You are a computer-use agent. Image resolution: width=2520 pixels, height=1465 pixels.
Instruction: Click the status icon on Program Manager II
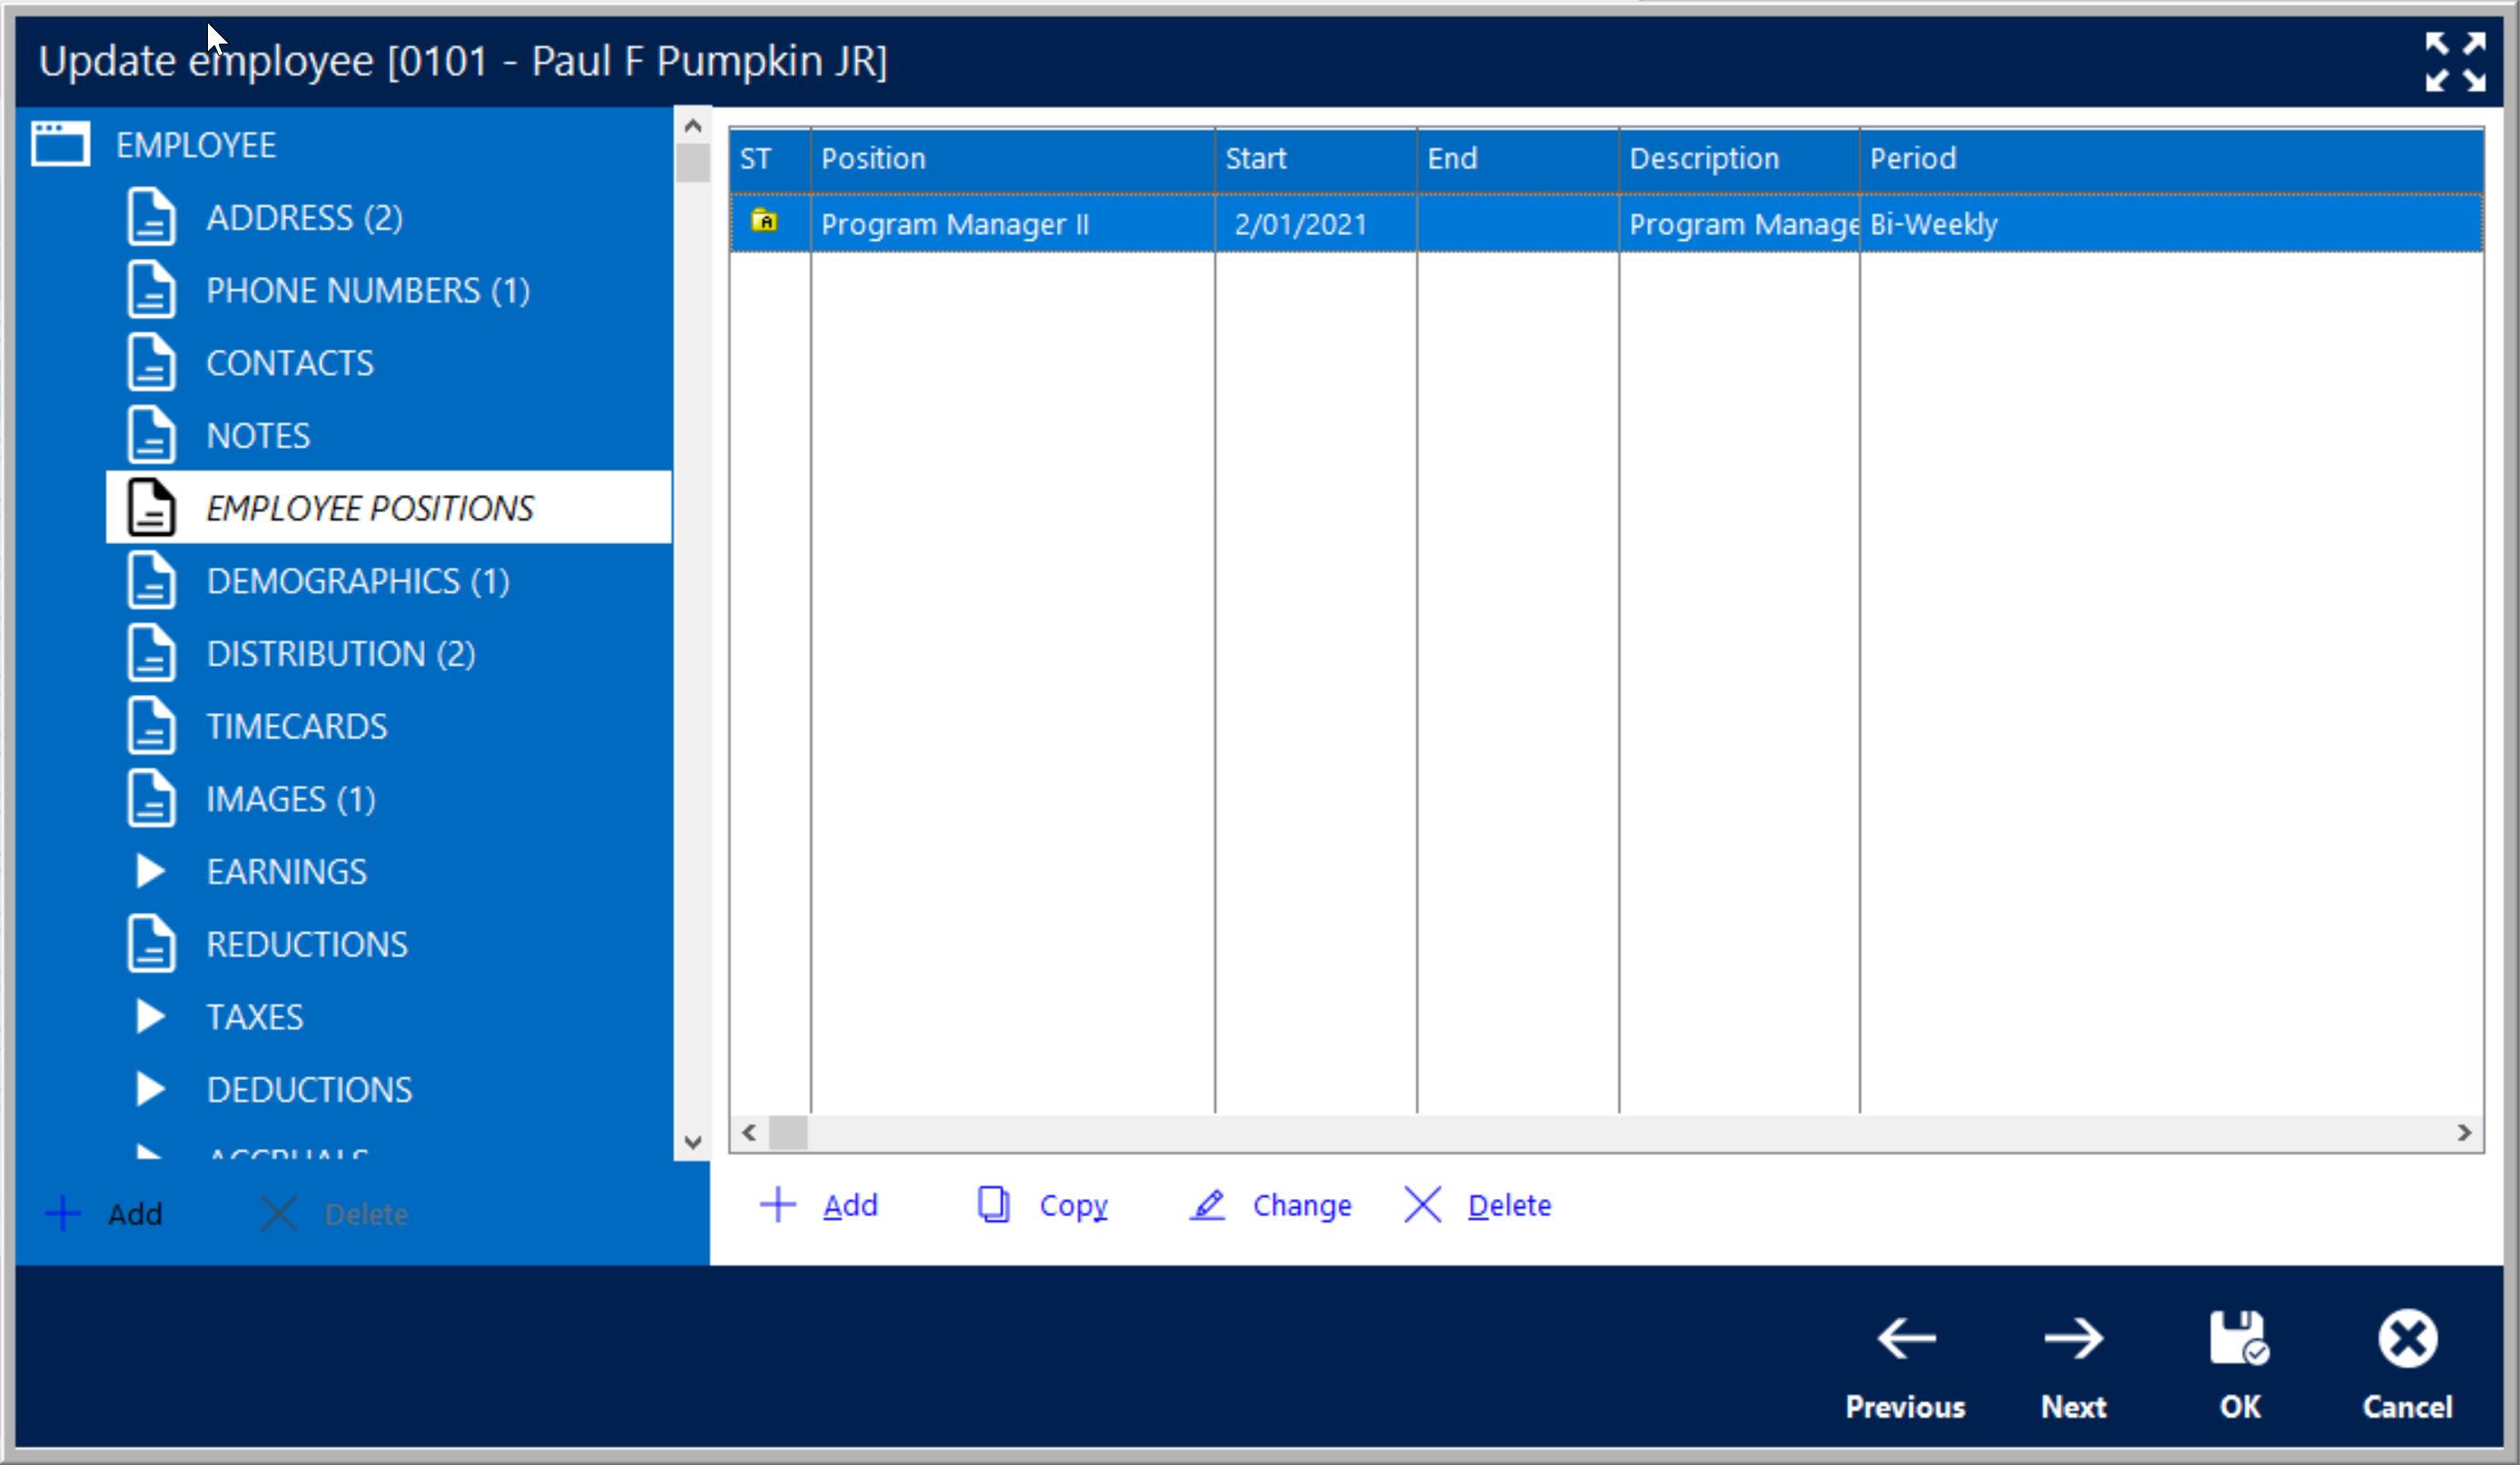[x=764, y=223]
